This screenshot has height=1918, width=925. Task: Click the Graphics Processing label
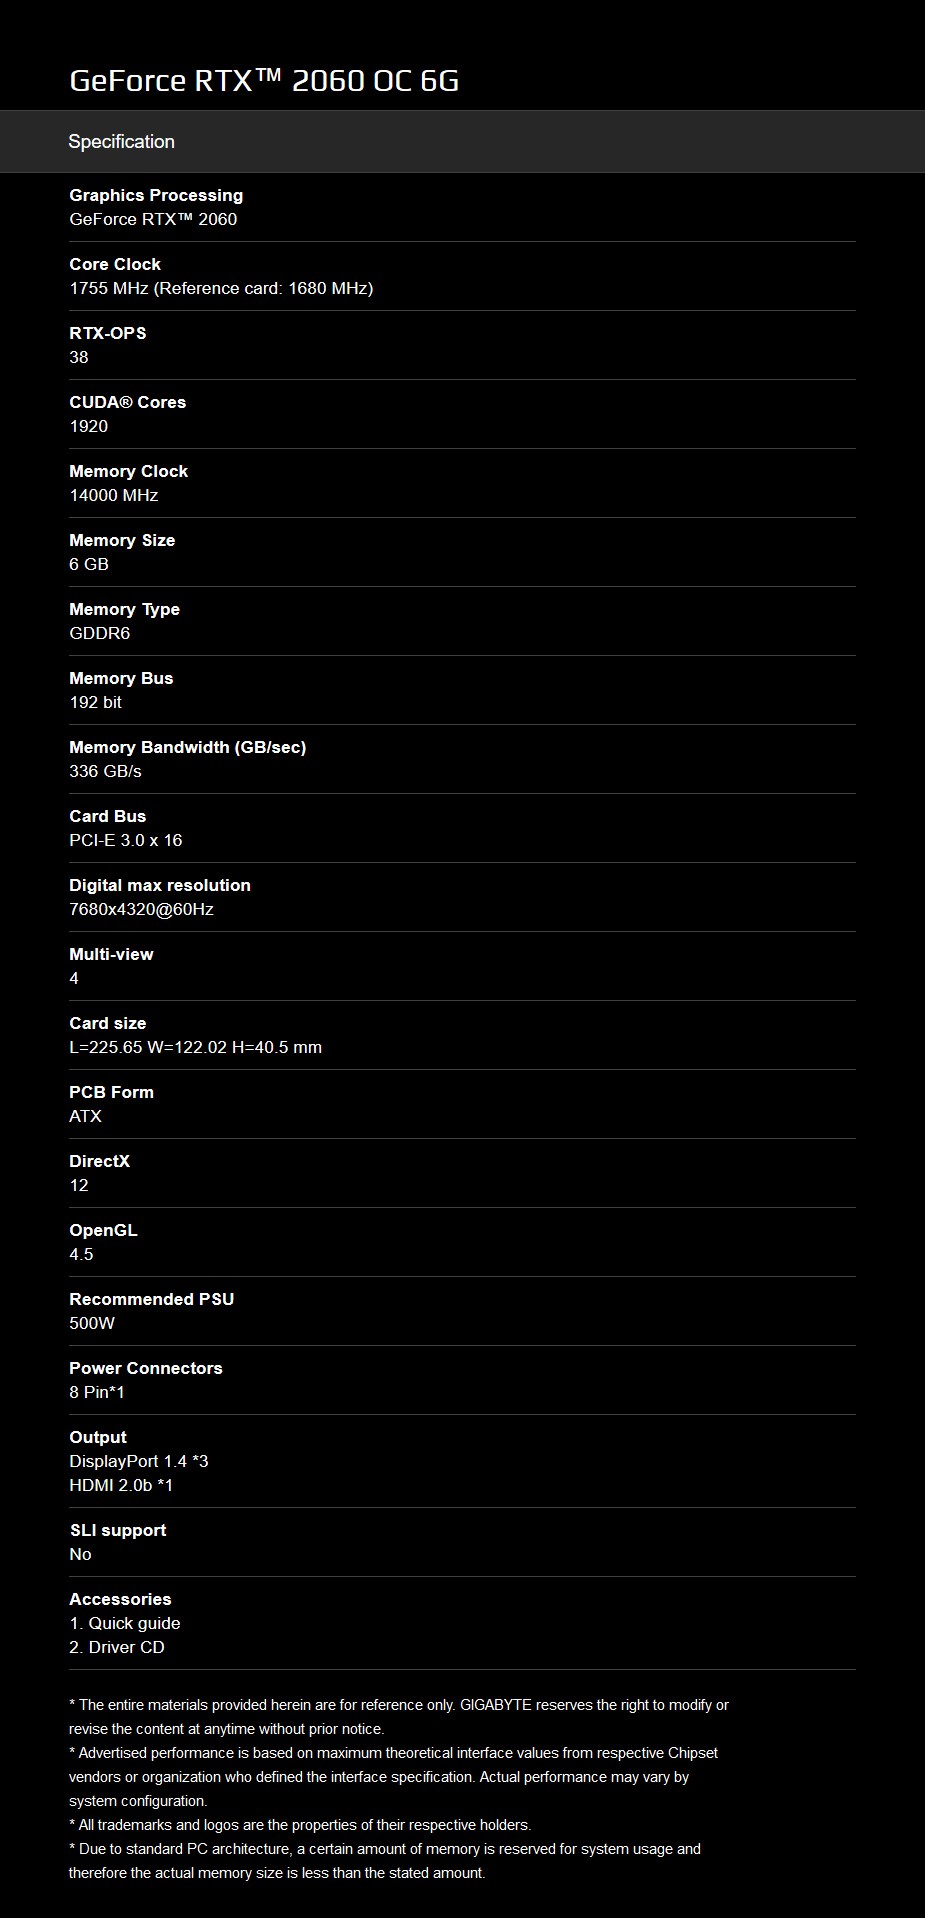[x=156, y=195]
